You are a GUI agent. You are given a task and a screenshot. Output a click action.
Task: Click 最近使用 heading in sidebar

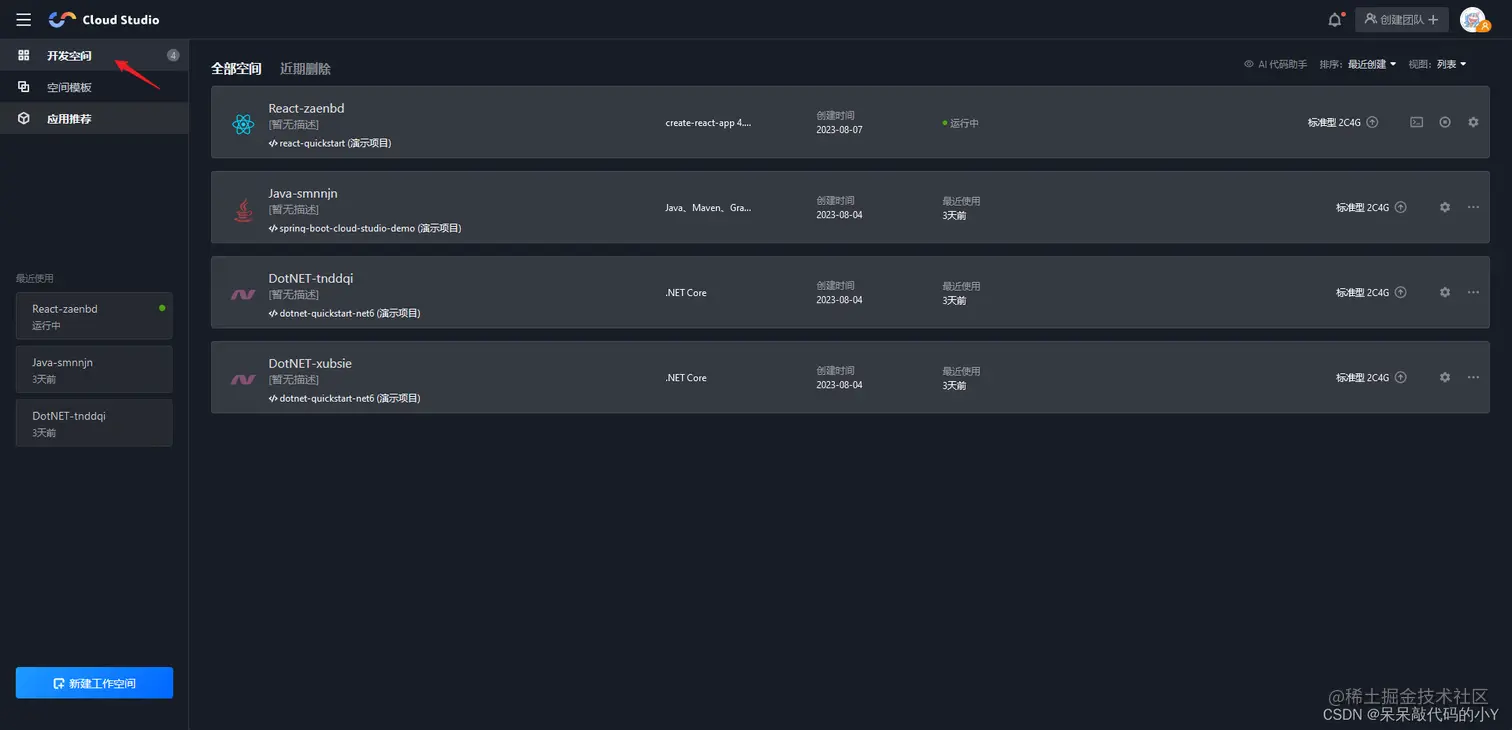click(35, 278)
